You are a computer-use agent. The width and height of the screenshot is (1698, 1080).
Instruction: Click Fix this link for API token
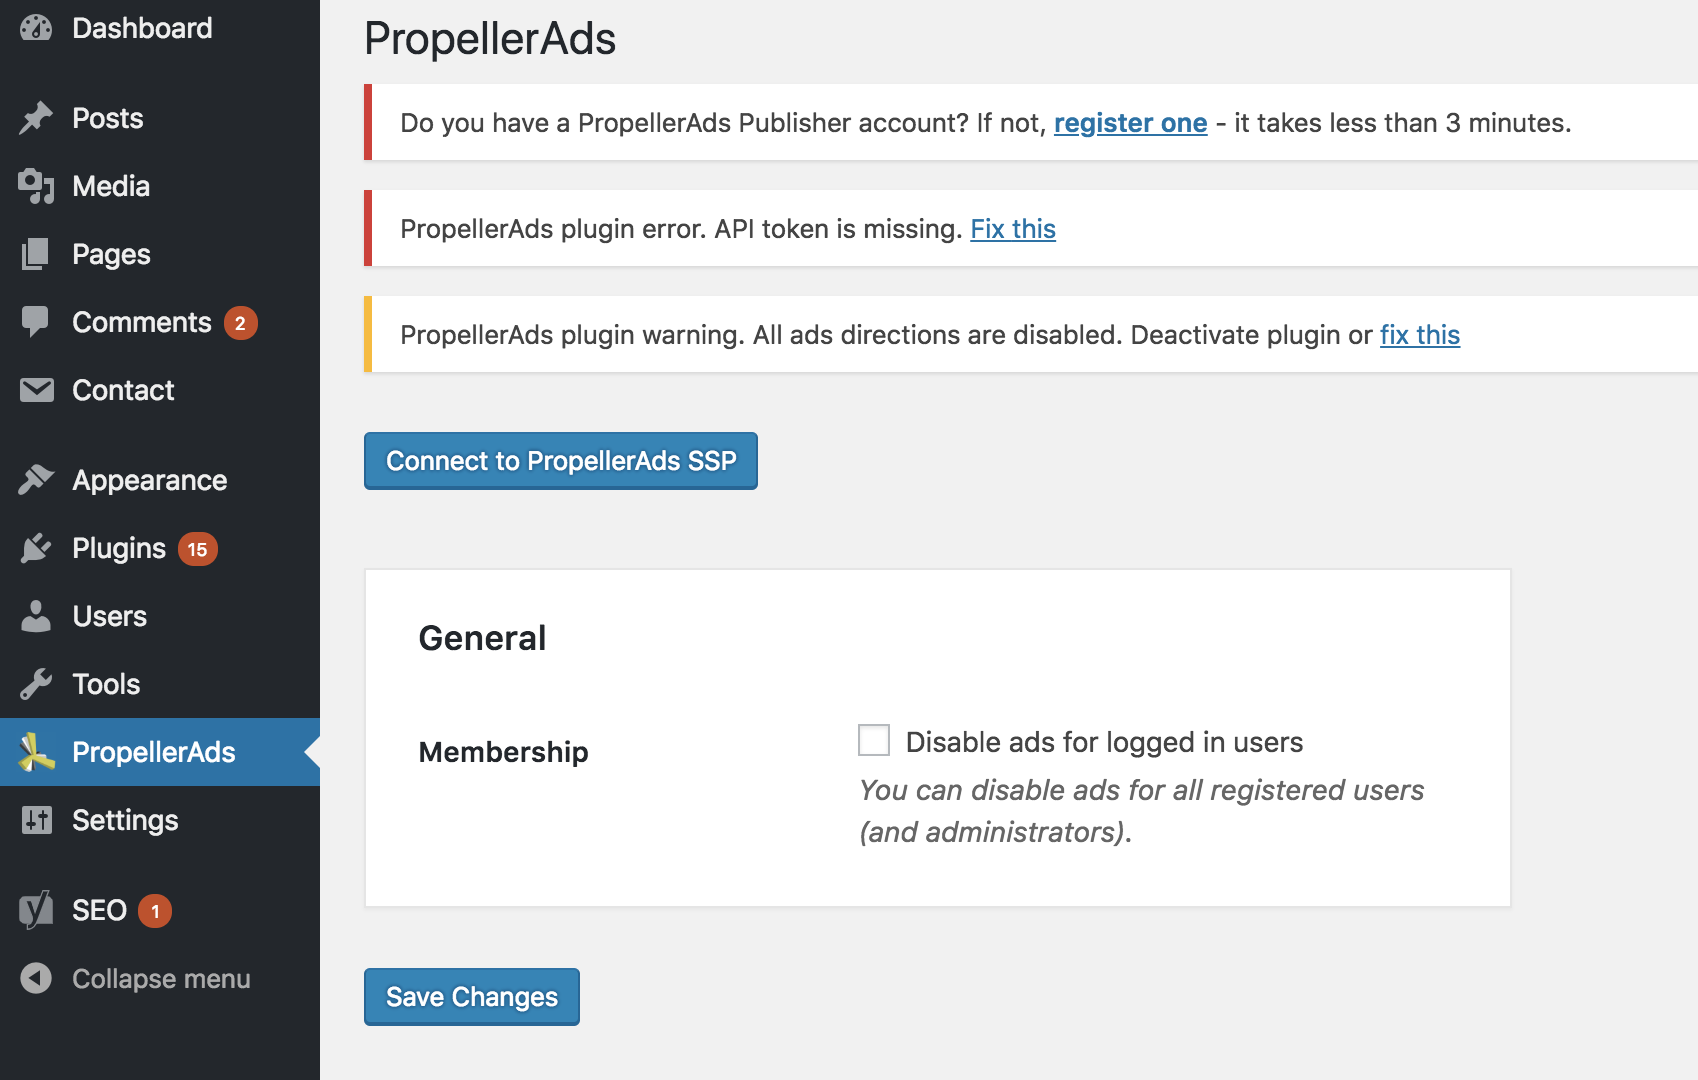click(1013, 229)
